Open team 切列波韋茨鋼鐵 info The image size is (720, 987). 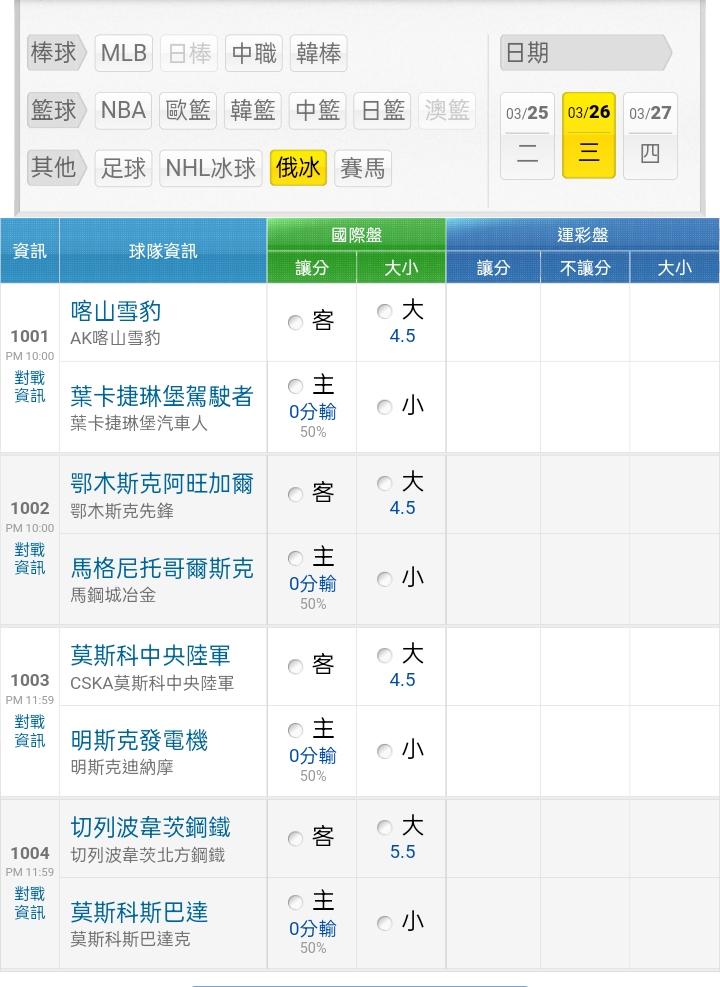(x=150, y=827)
